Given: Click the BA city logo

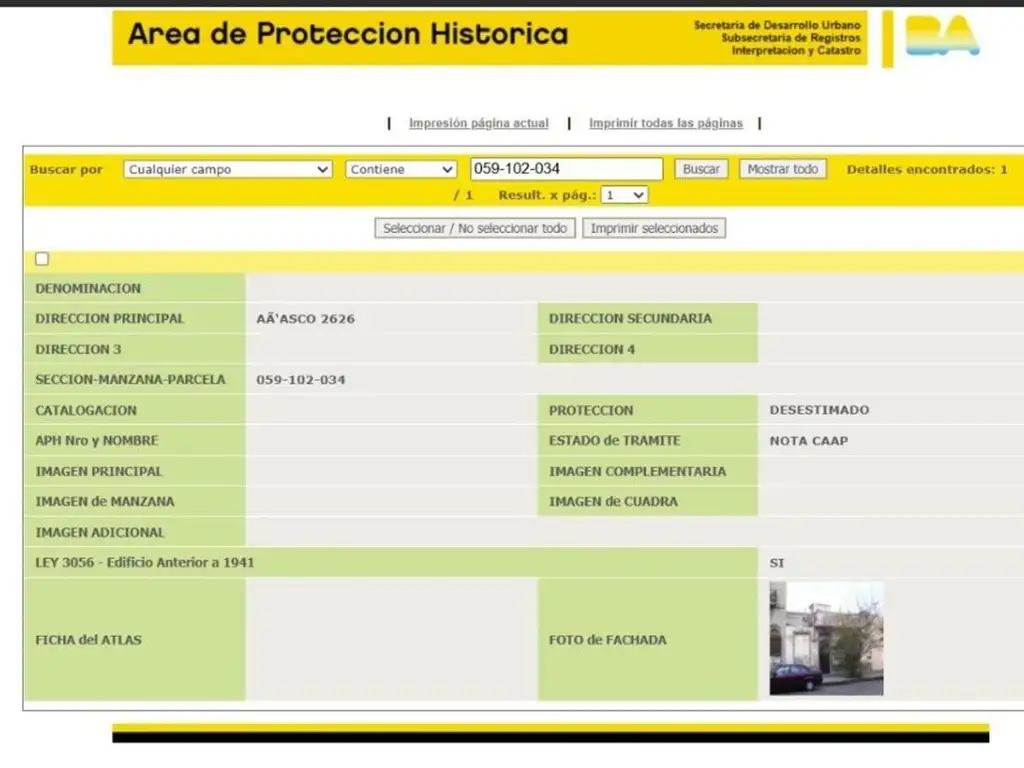Looking at the screenshot, I should (x=942, y=36).
